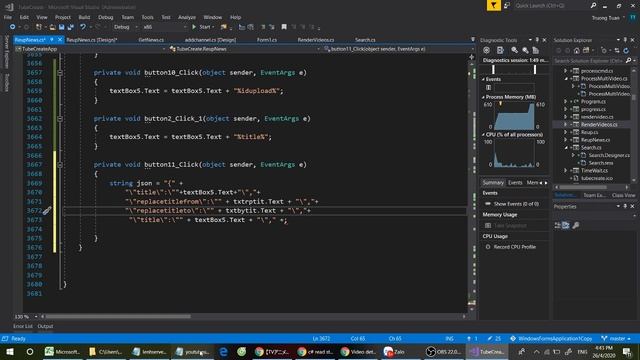Image resolution: width=640 pixels, height=360 pixels.
Task: Expand the TimeWait.cs tree node
Action: [x=566, y=171]
